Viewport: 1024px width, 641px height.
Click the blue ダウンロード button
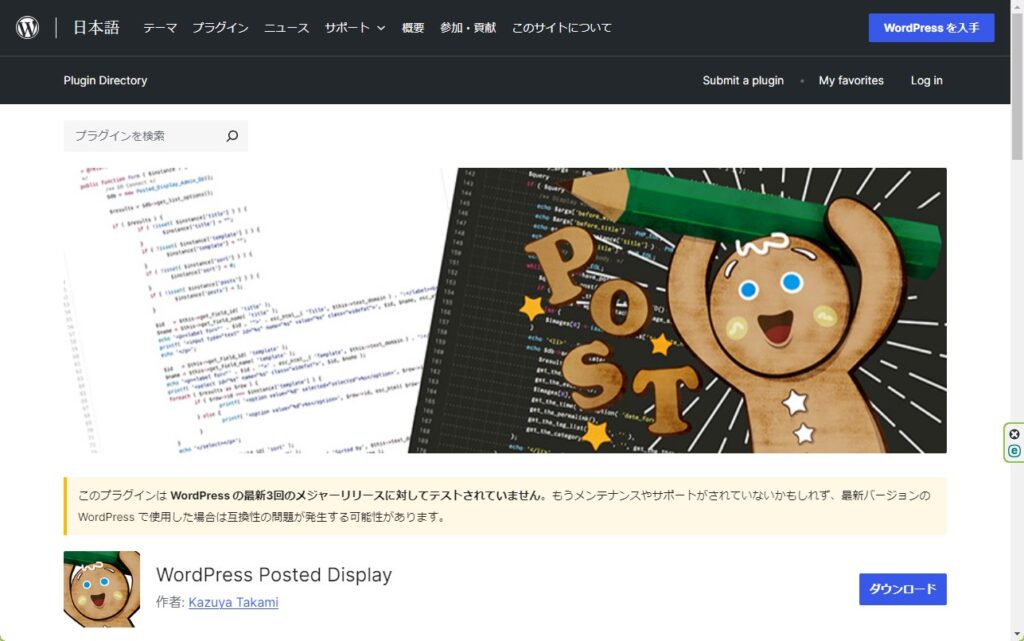click(902, 589)
